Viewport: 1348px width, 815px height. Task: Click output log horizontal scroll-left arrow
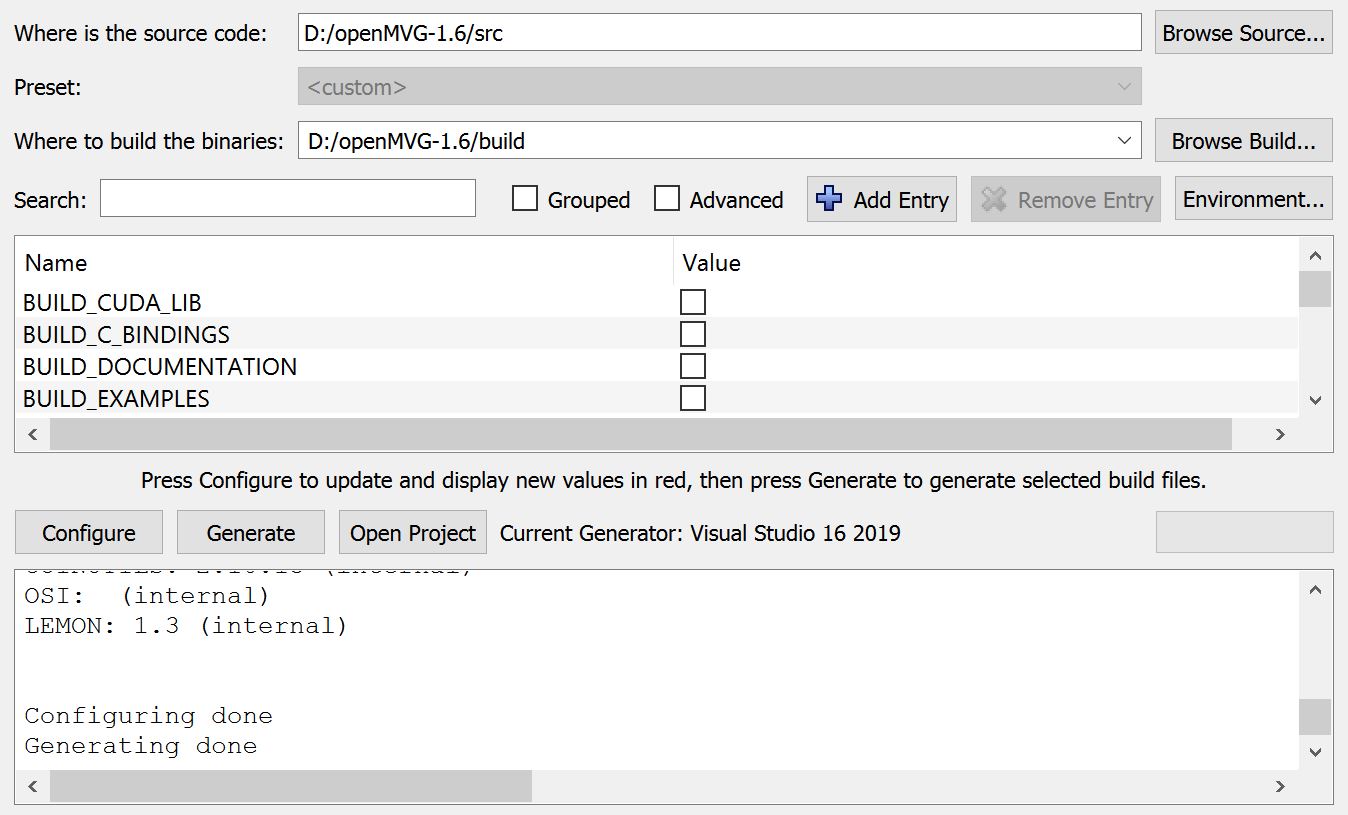coord(32,786)
